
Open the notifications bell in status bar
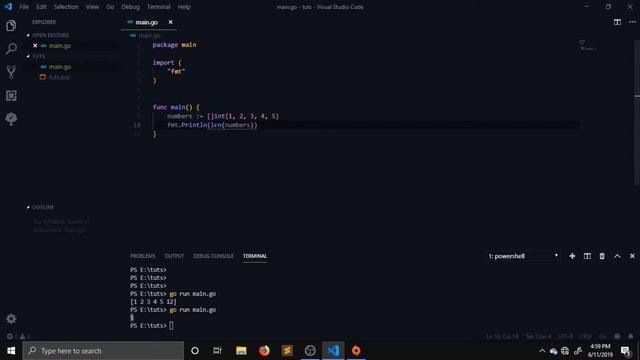tap(631, 336)
